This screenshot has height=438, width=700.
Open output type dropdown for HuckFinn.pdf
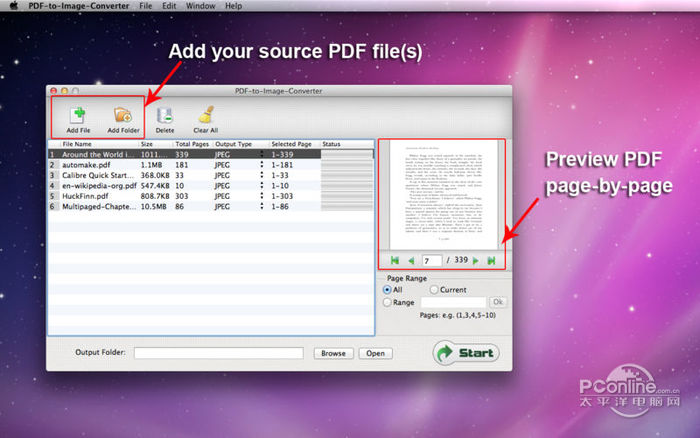point(262,196)
